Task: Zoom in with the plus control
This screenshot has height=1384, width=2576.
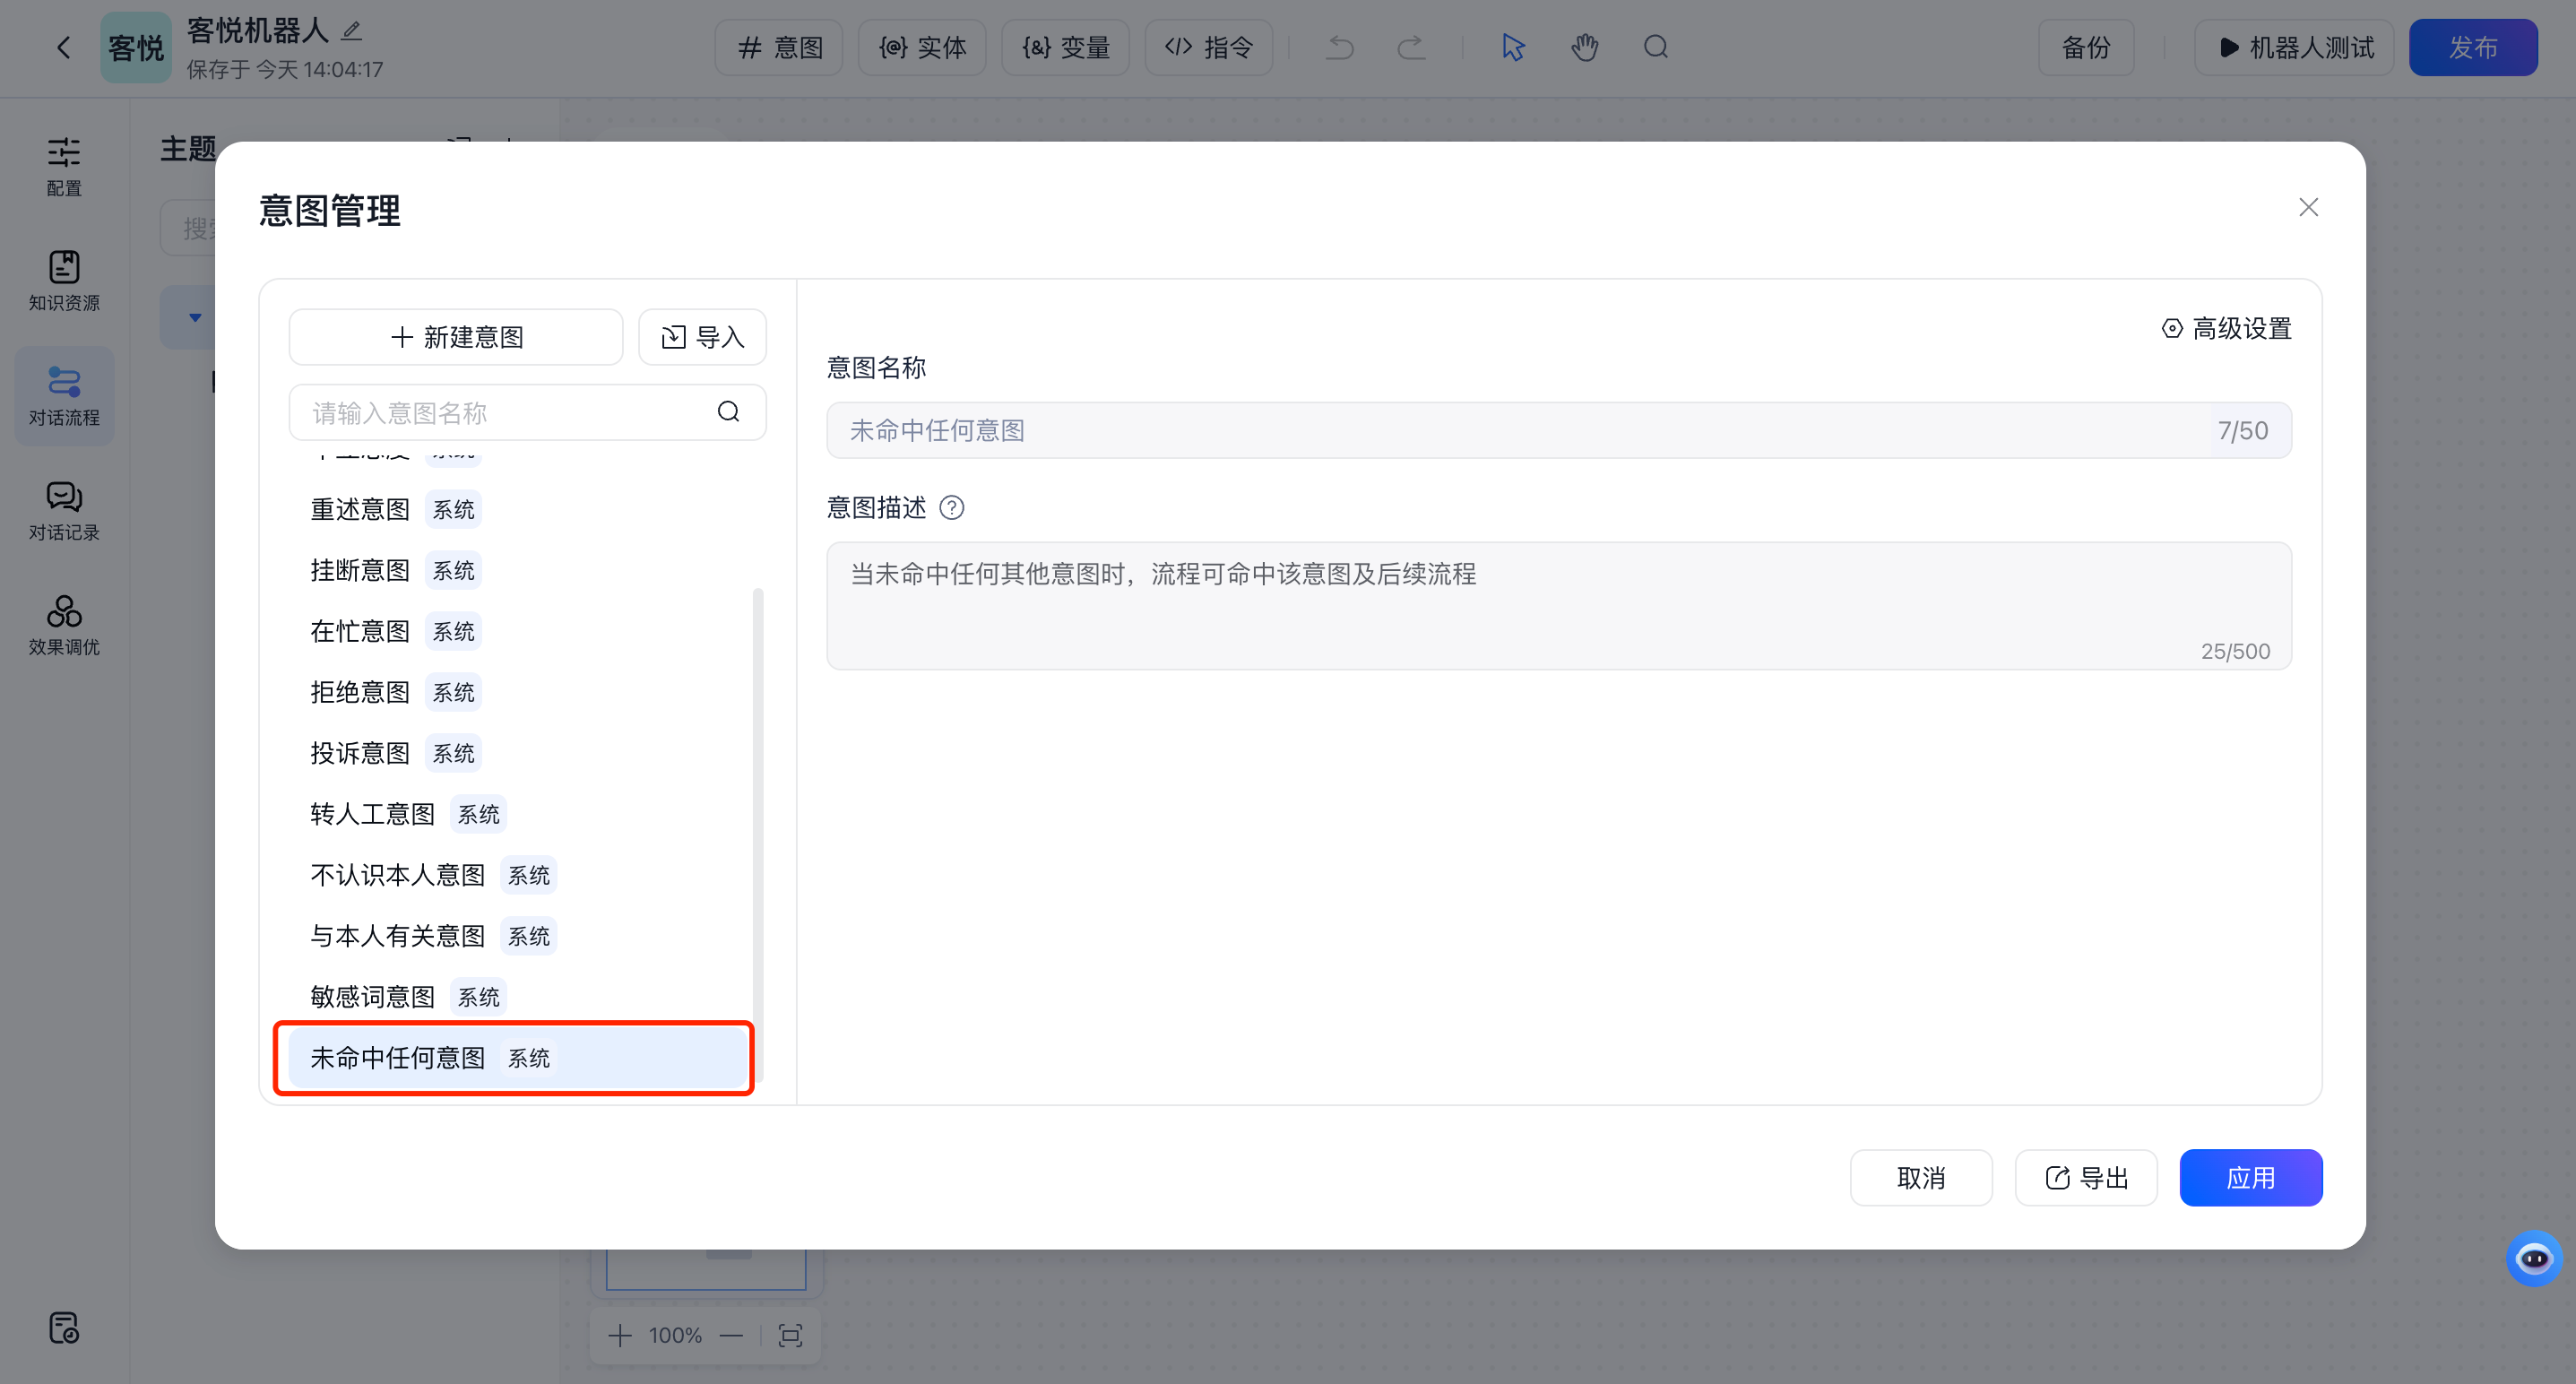Action: click(619, 1334)
